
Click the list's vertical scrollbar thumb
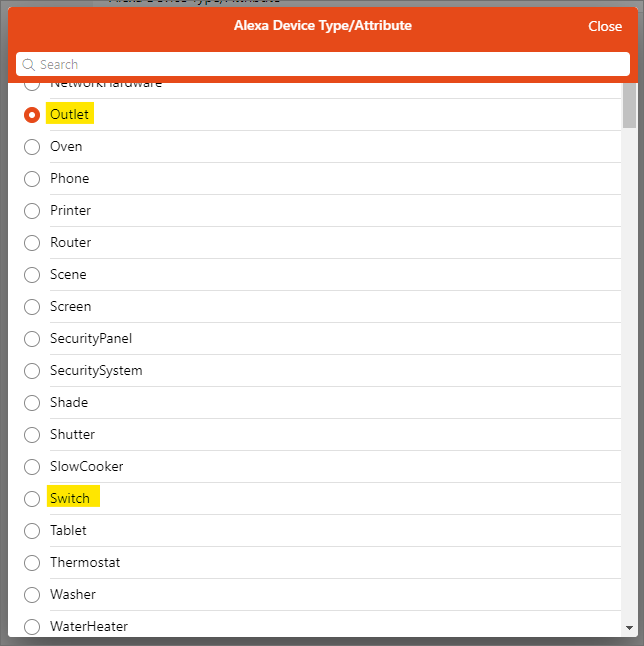tap(629, 107)
